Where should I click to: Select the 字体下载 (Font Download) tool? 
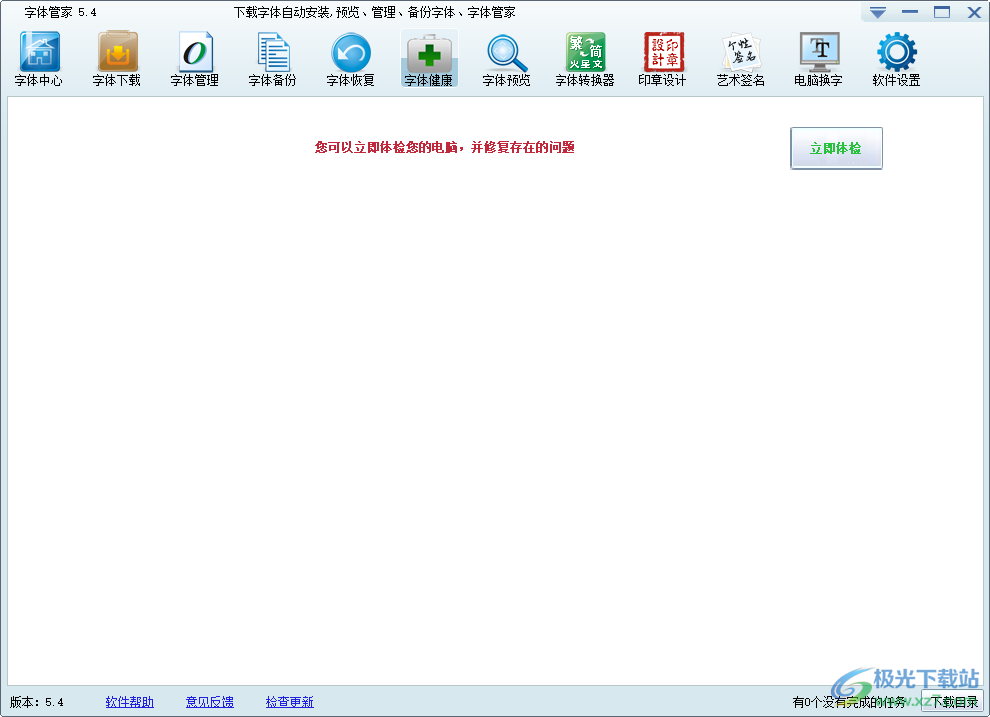(x=117, y=58)
